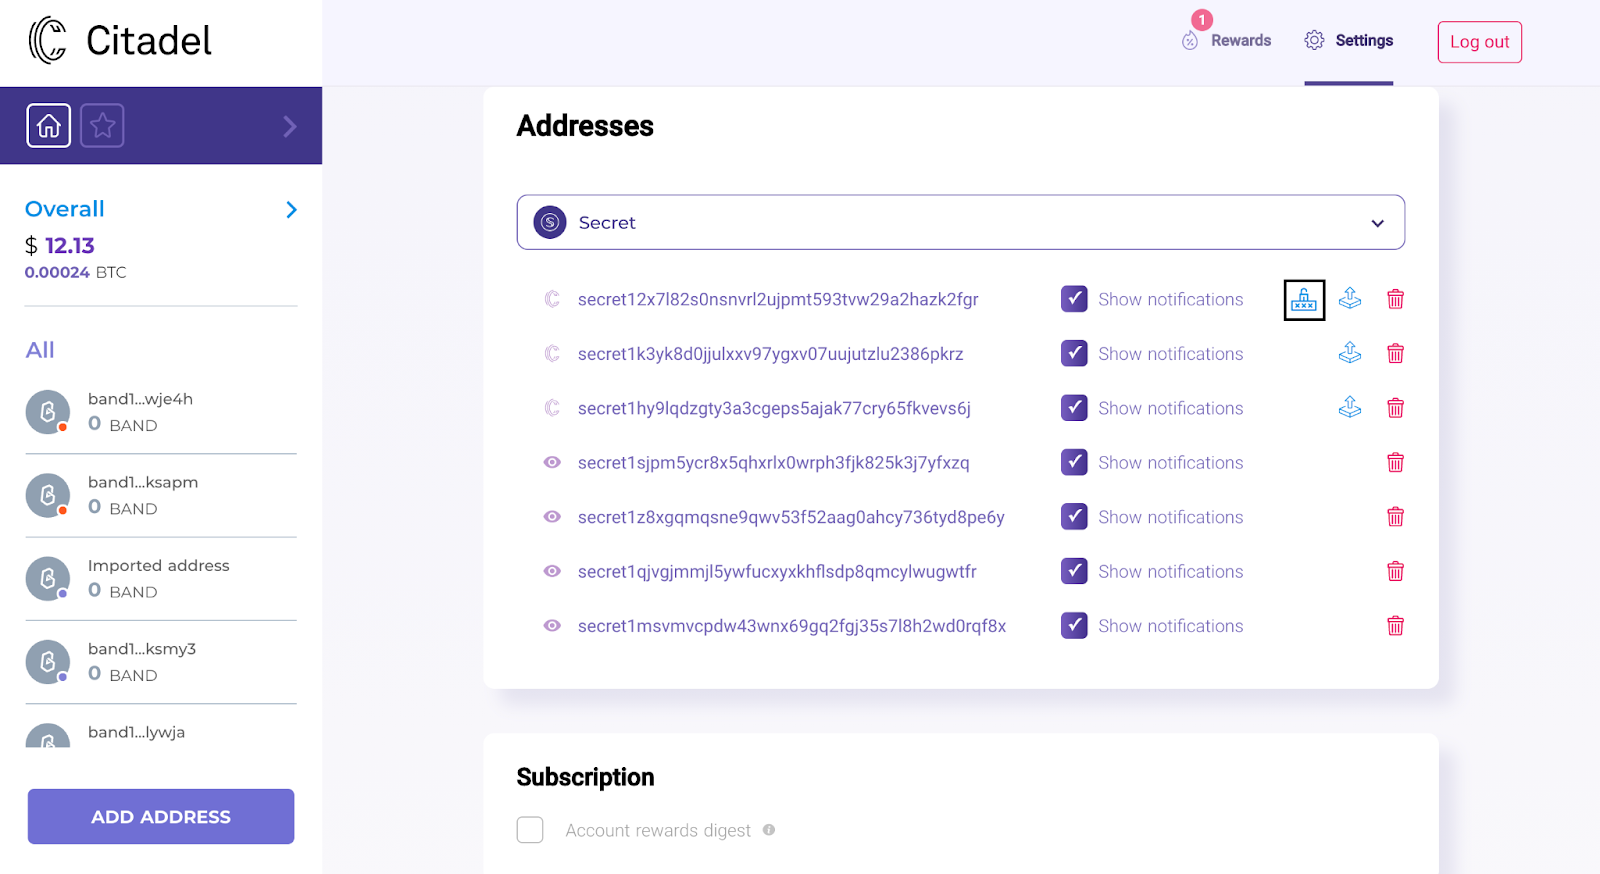
Task: Click the Overall heading link
Action: click(65, 209)
